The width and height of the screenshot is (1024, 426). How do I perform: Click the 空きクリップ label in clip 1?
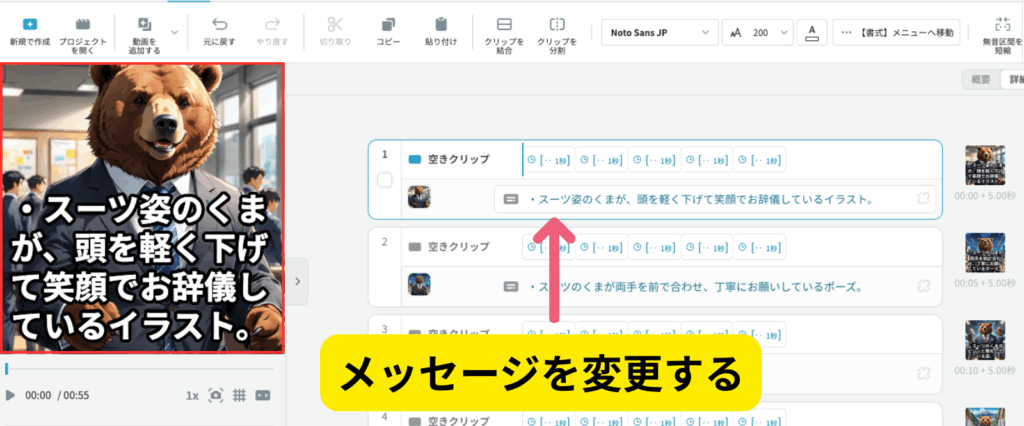(x=458, y=159)
